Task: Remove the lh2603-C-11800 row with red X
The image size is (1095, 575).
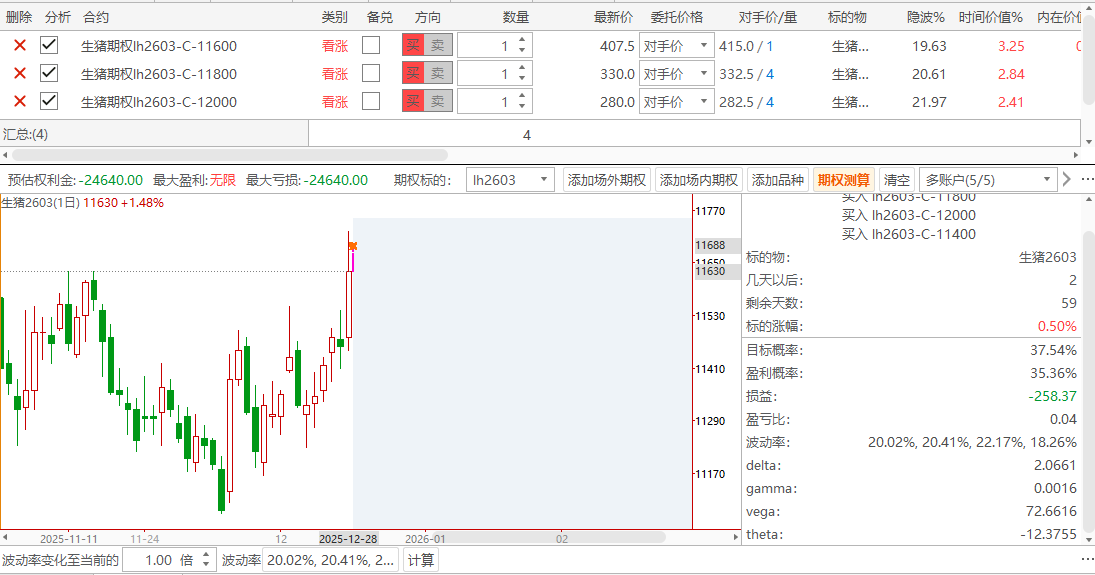Action: (x=19, y=74)
